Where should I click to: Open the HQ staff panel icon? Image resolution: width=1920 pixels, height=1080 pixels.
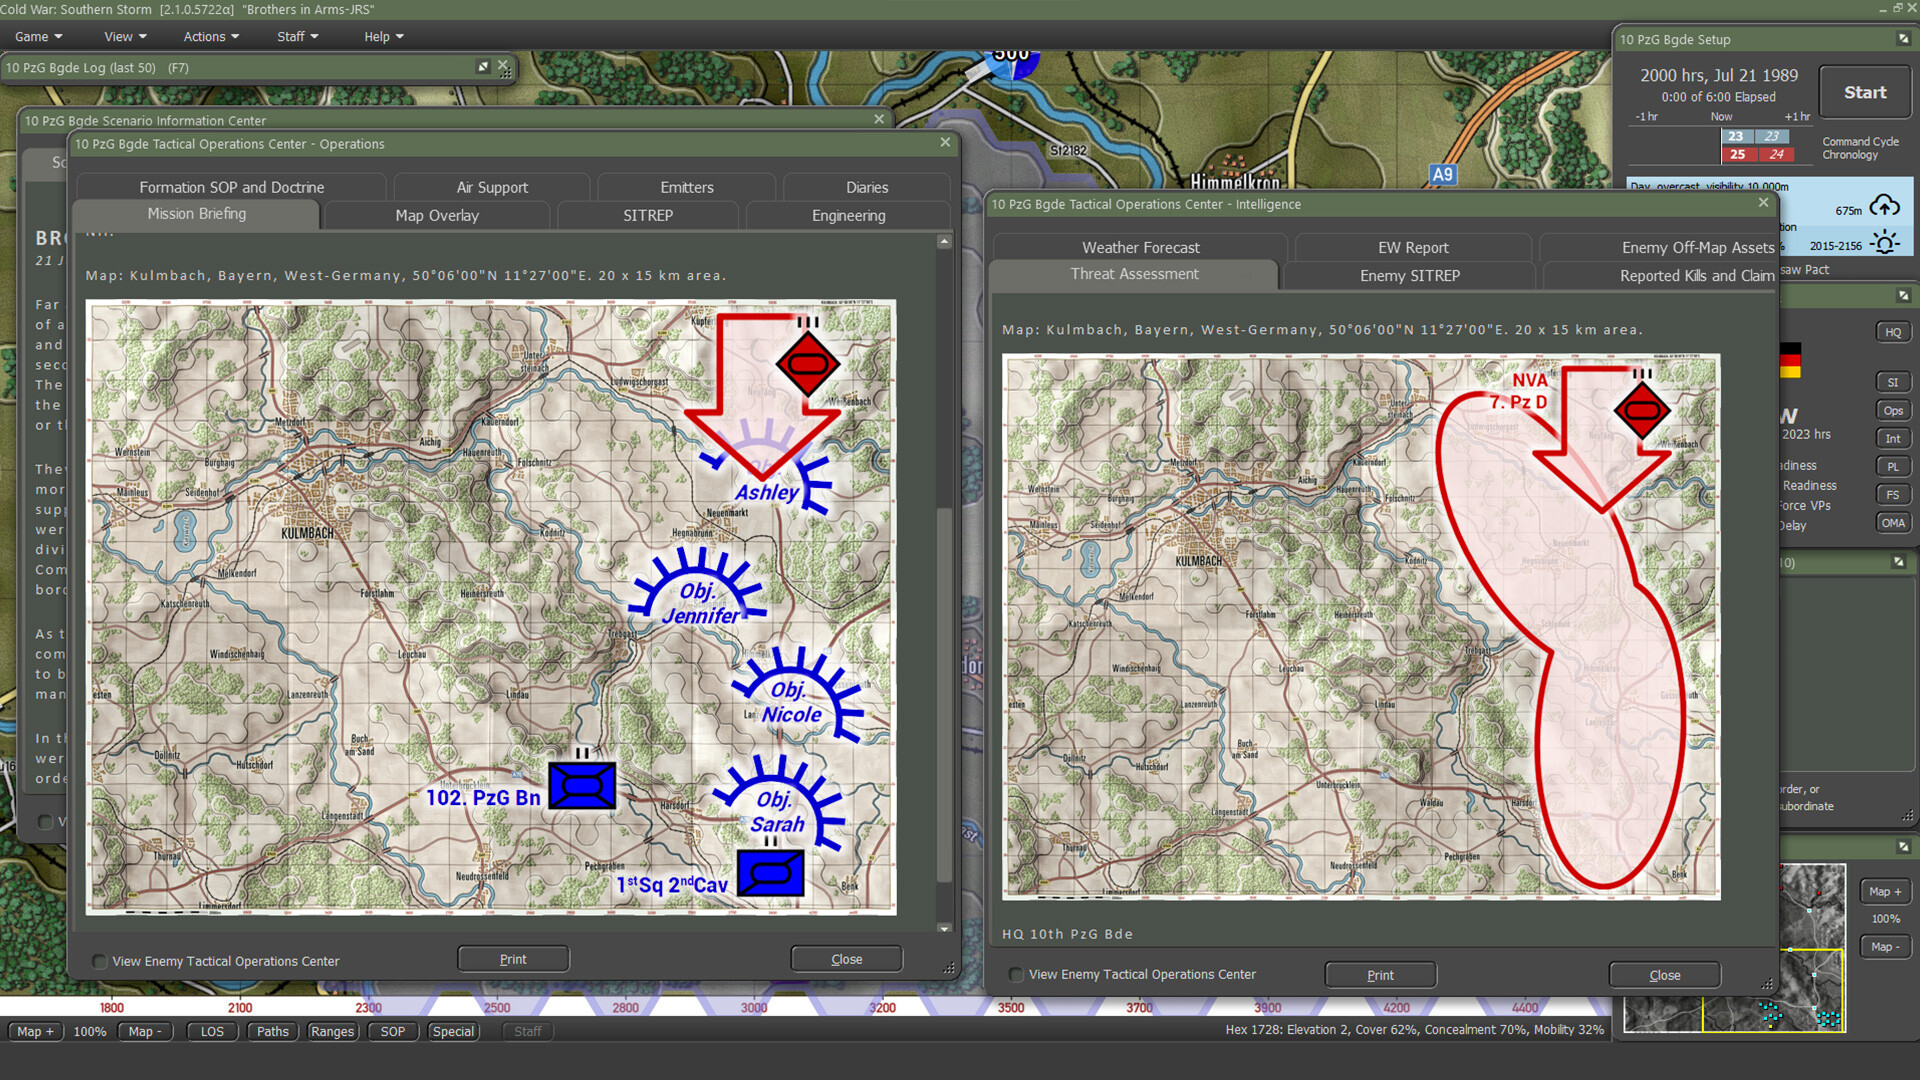pyautogui.click(x=1893, y=331)
